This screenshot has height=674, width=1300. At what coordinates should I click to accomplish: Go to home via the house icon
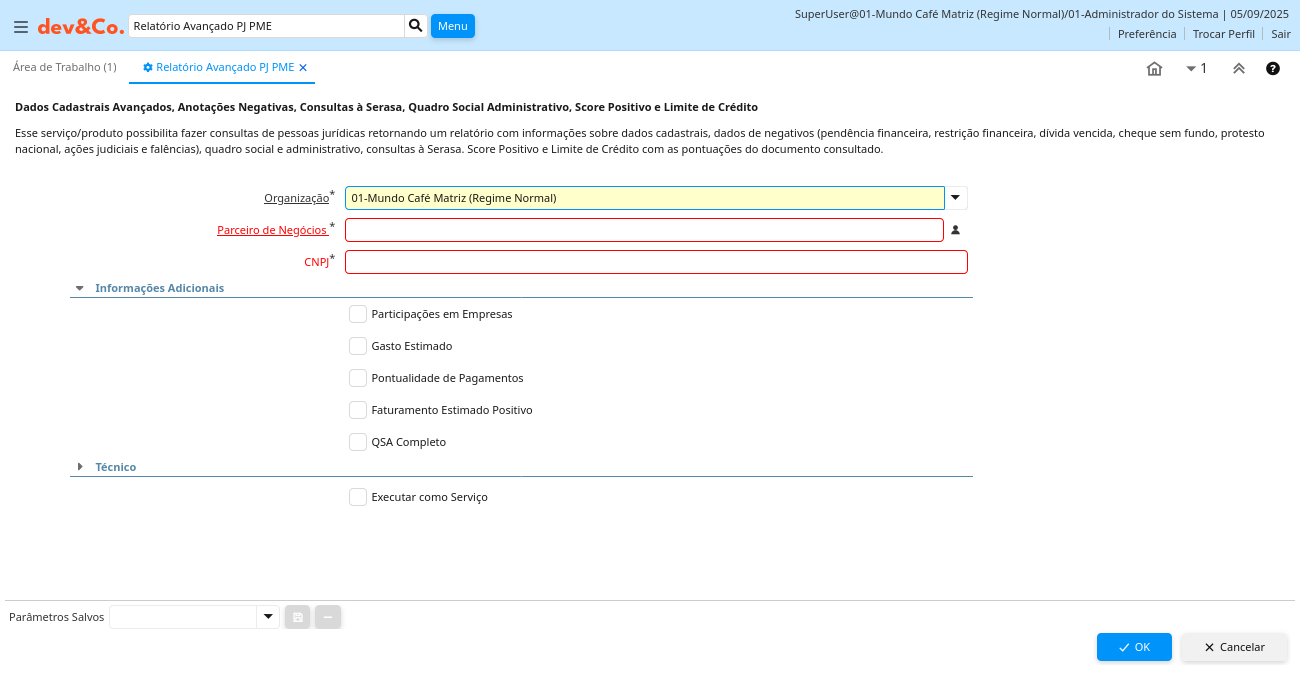1154,69
